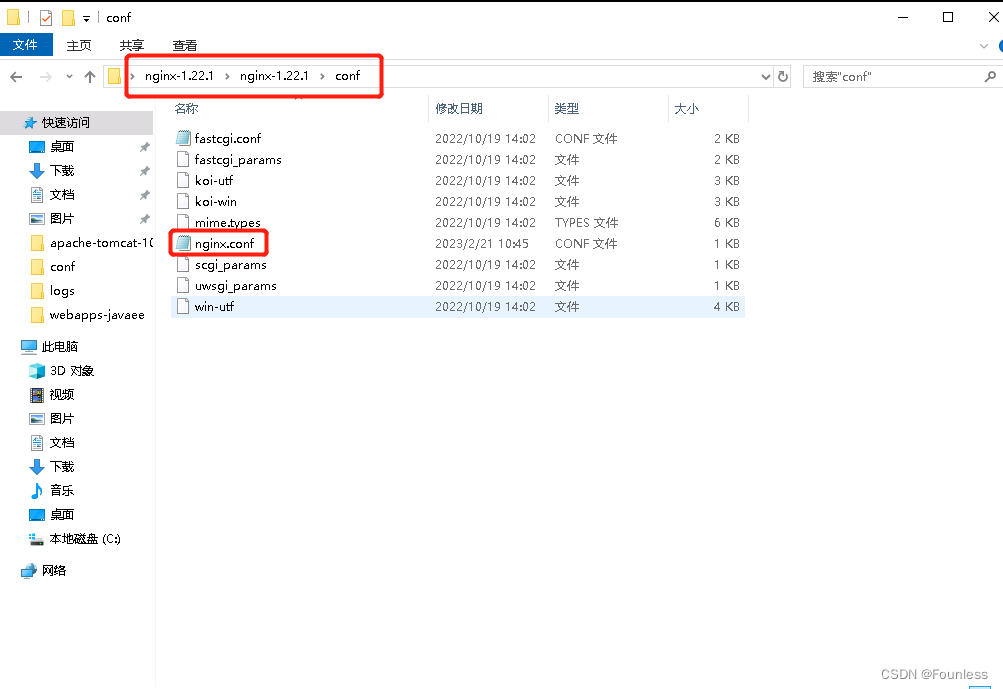Open 桌面 under quick access
1003x689 pixels.
62,147
